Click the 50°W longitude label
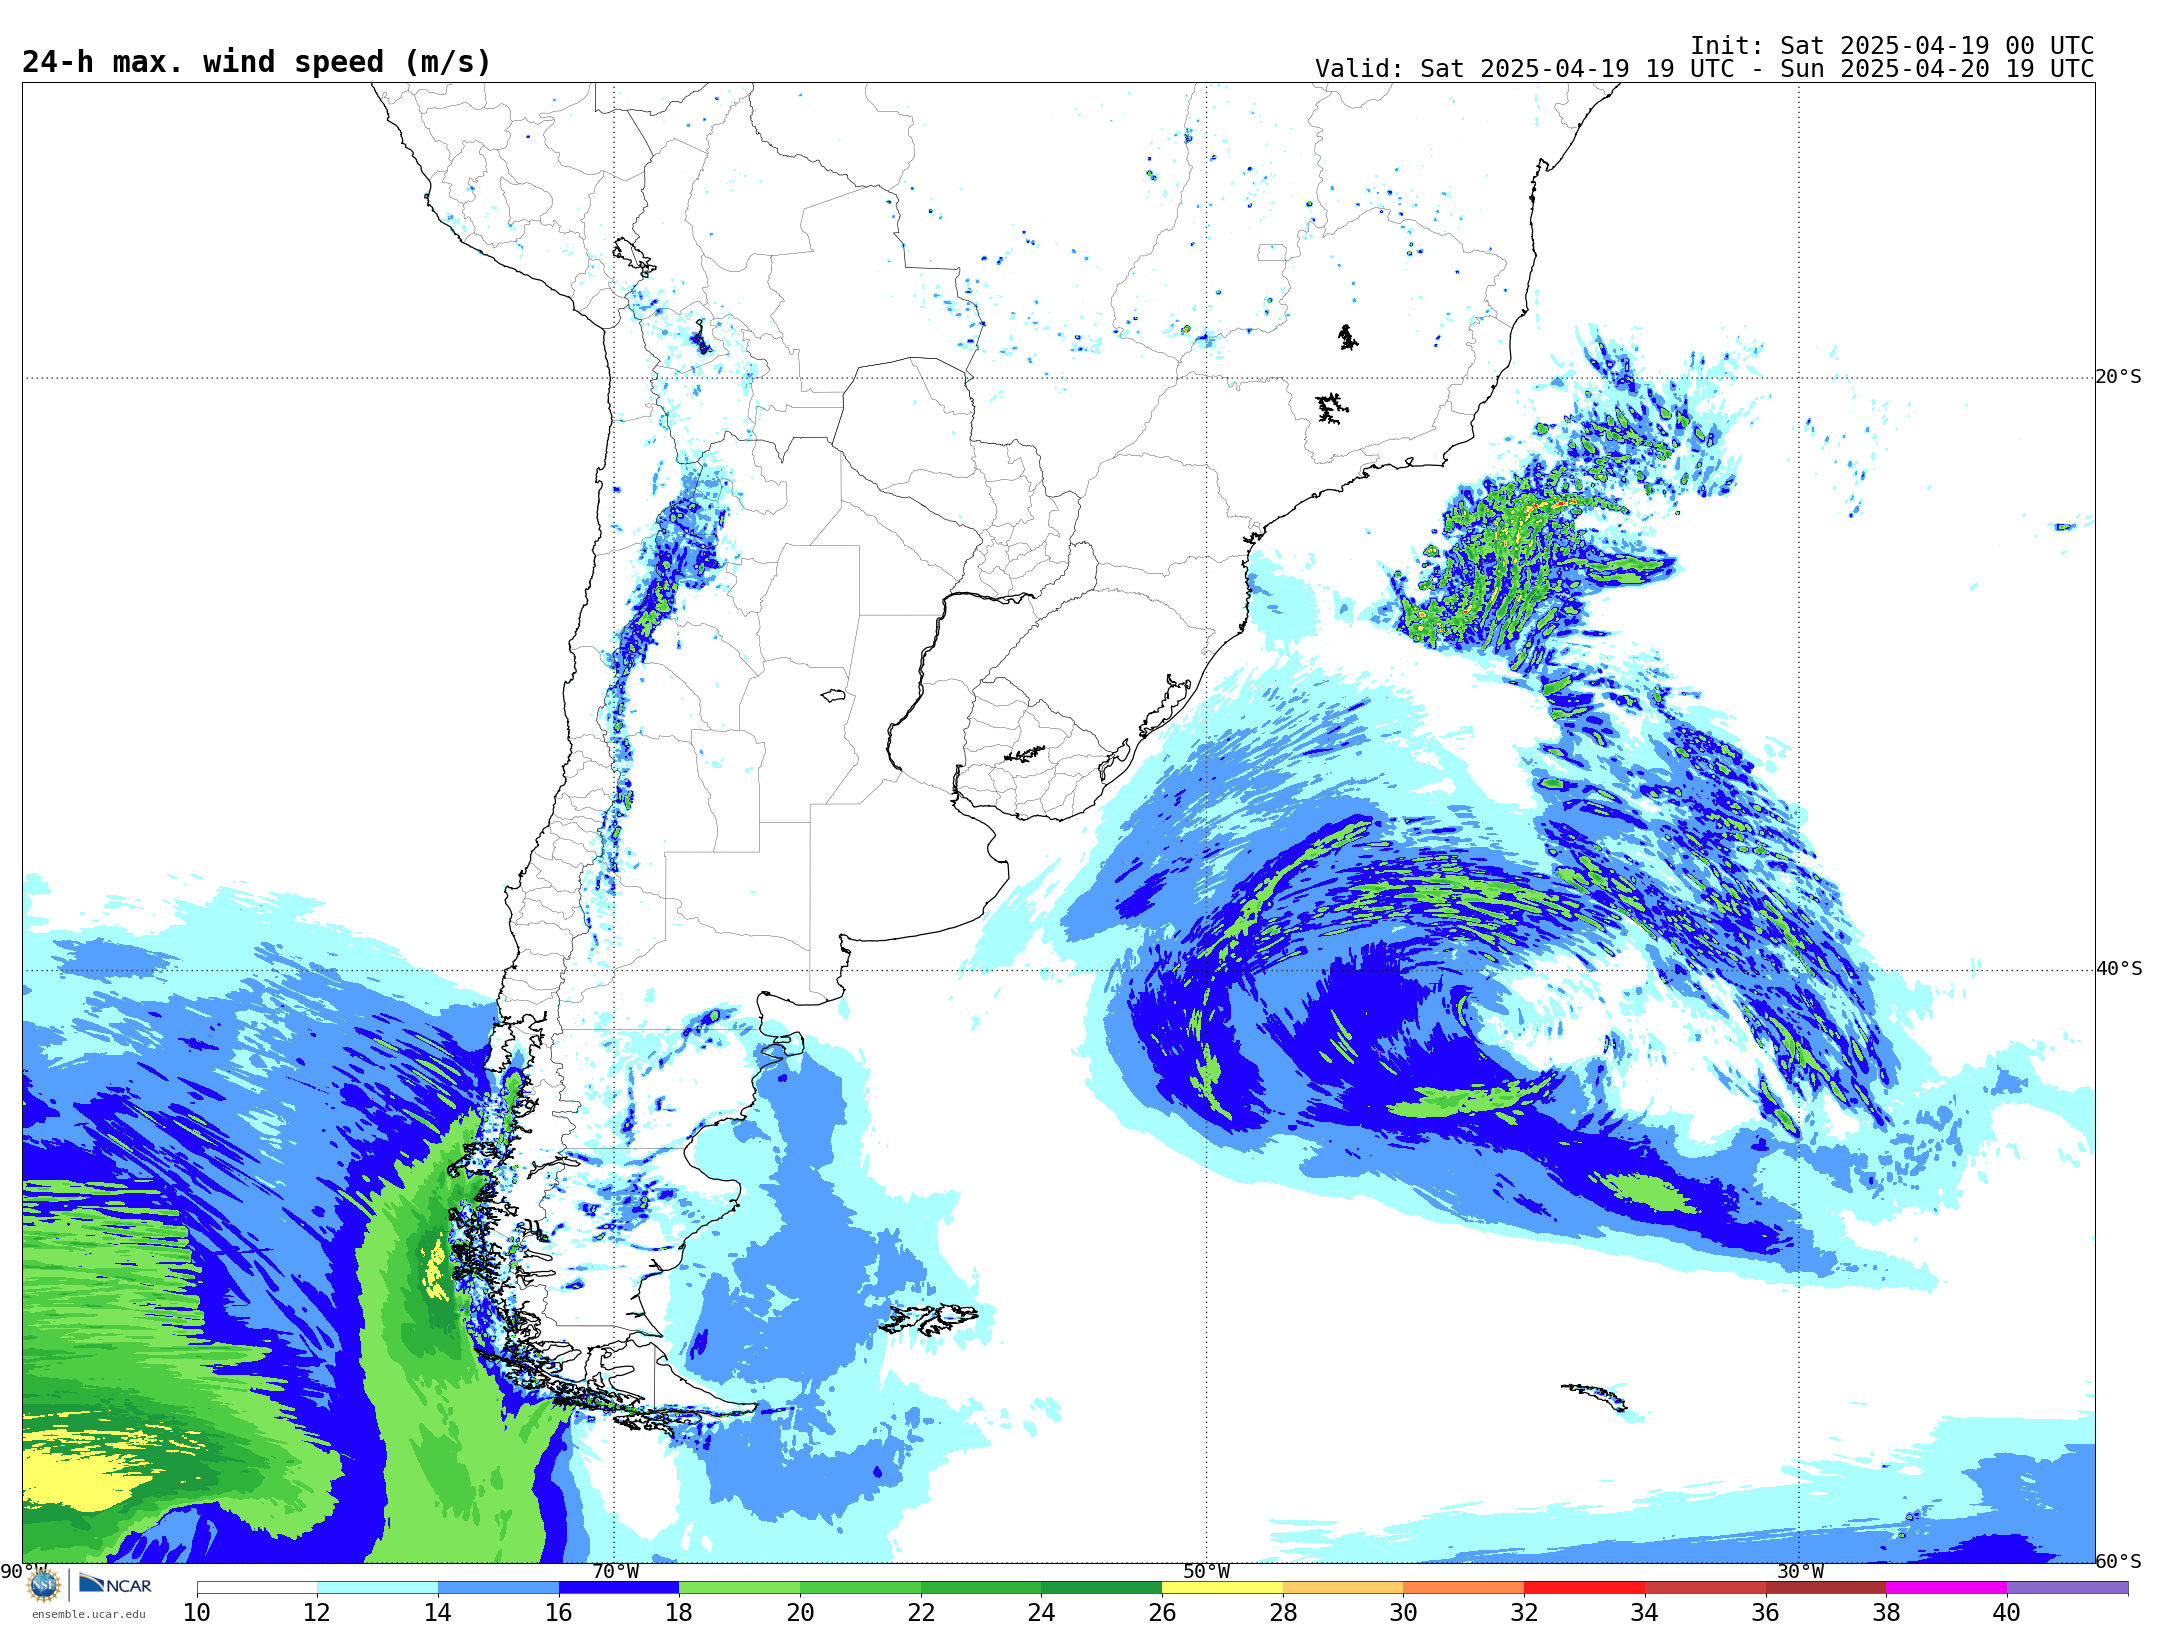 click(x=1207, y=1571)
